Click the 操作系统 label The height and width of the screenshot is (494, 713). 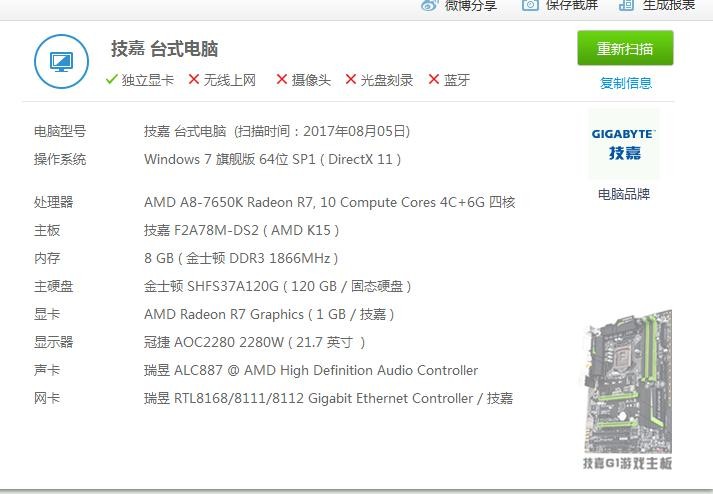click(x=60, y=159)
